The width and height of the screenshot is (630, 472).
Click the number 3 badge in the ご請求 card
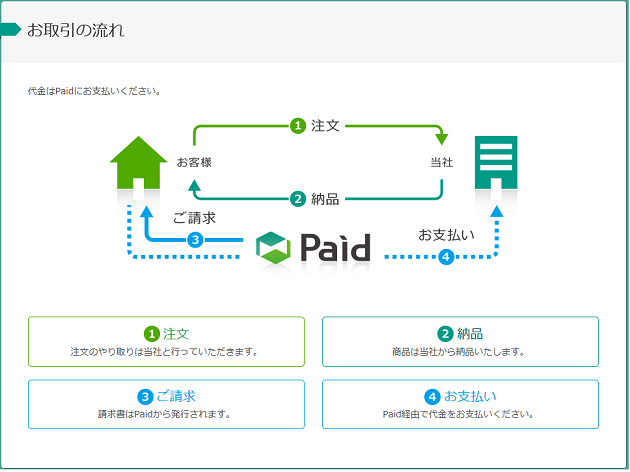(x=145, y=397)
